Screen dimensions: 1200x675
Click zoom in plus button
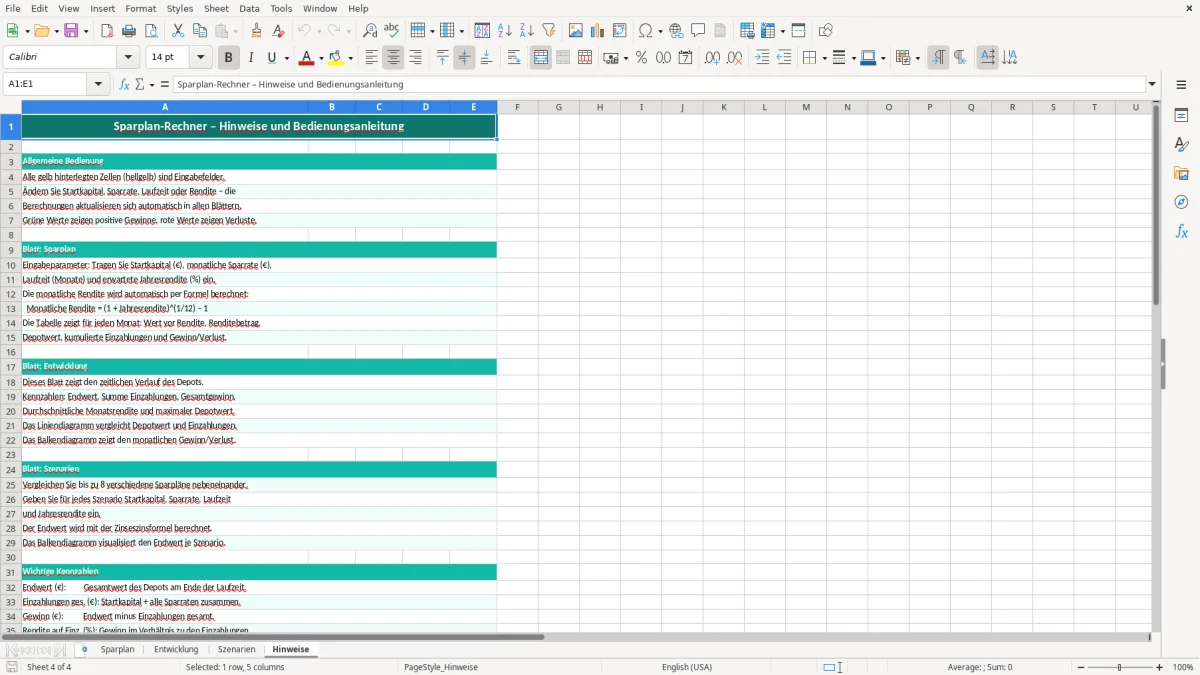(x=1160, y=667)
